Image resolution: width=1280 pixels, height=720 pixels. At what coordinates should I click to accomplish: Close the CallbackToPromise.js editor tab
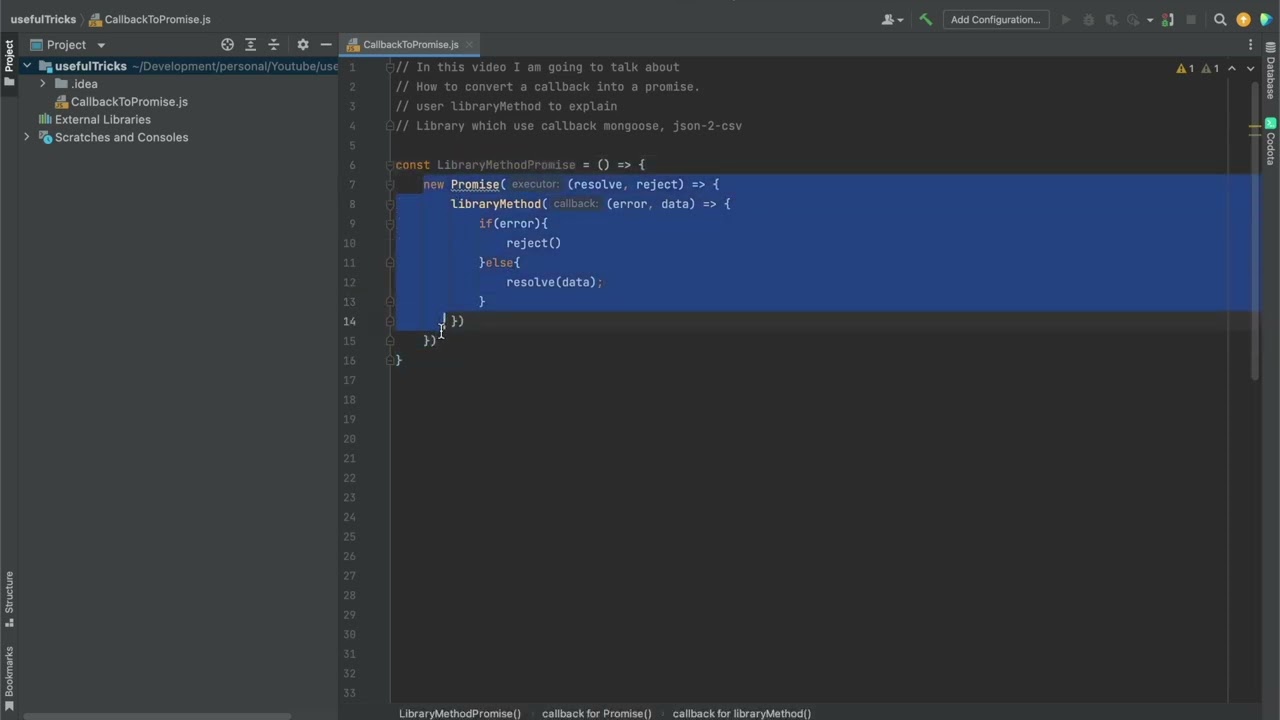click(469, 44)
